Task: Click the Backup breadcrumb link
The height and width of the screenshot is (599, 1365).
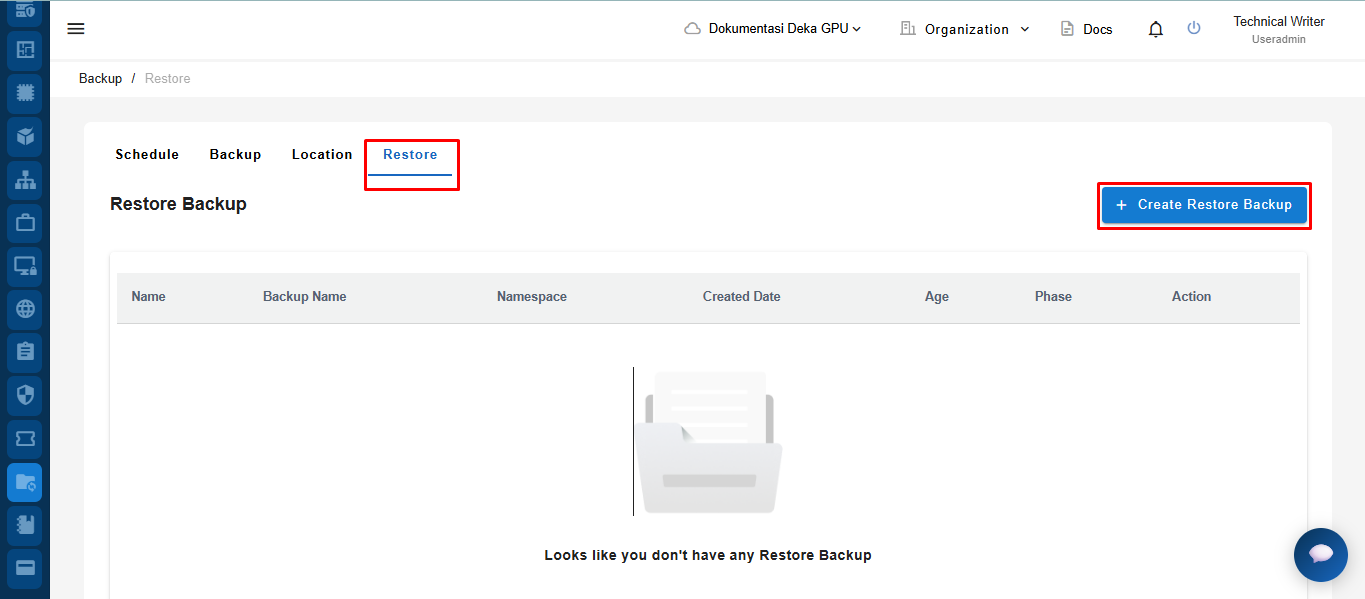Action: point(100,79)
